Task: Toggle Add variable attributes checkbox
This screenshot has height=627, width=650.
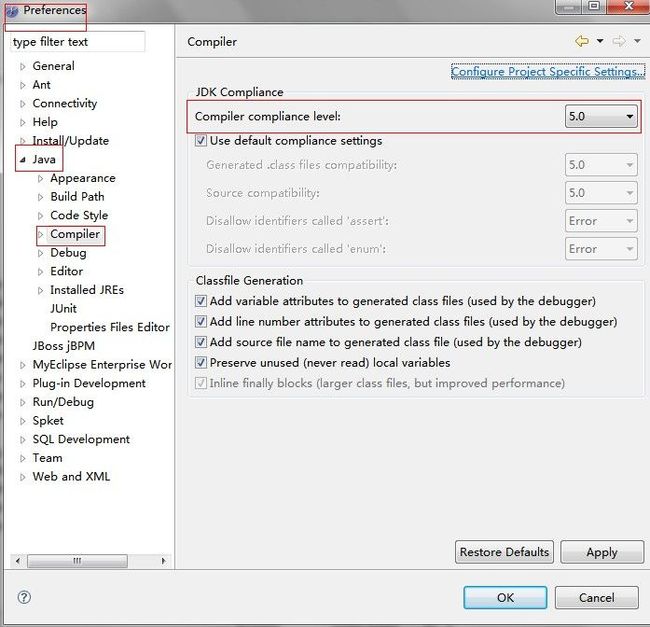Action: 201,301
